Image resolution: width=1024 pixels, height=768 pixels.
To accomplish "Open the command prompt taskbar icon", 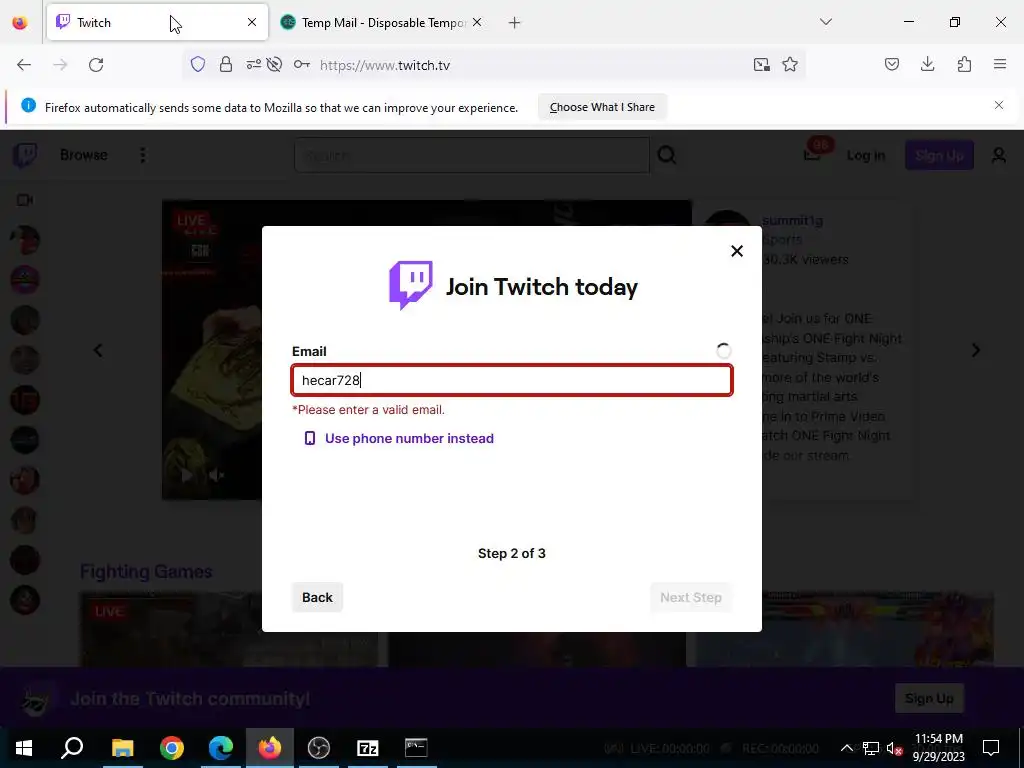I will click(x=416, y=748).
